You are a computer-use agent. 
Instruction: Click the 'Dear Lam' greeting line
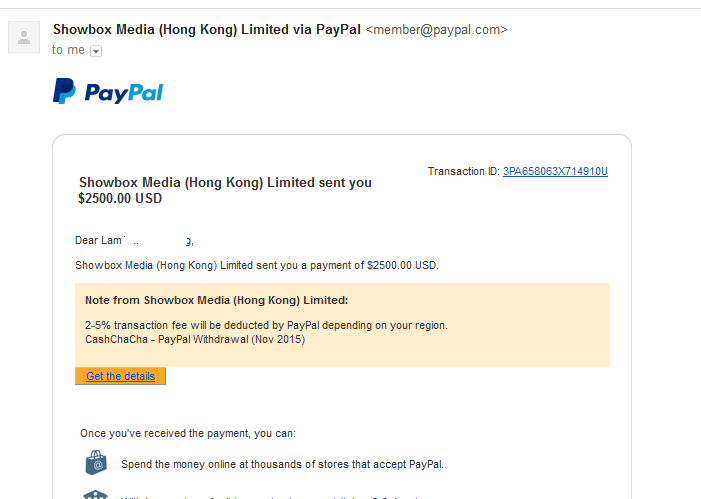pyautogui.click(x=134, y=240)
